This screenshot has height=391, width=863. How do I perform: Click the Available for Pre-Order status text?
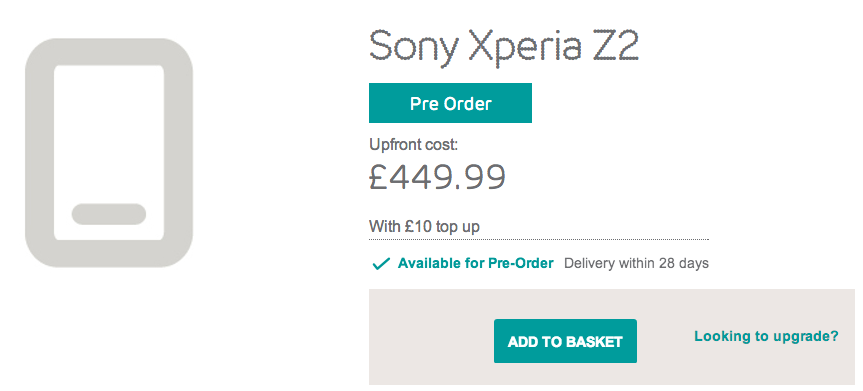[x=476, y=263]
